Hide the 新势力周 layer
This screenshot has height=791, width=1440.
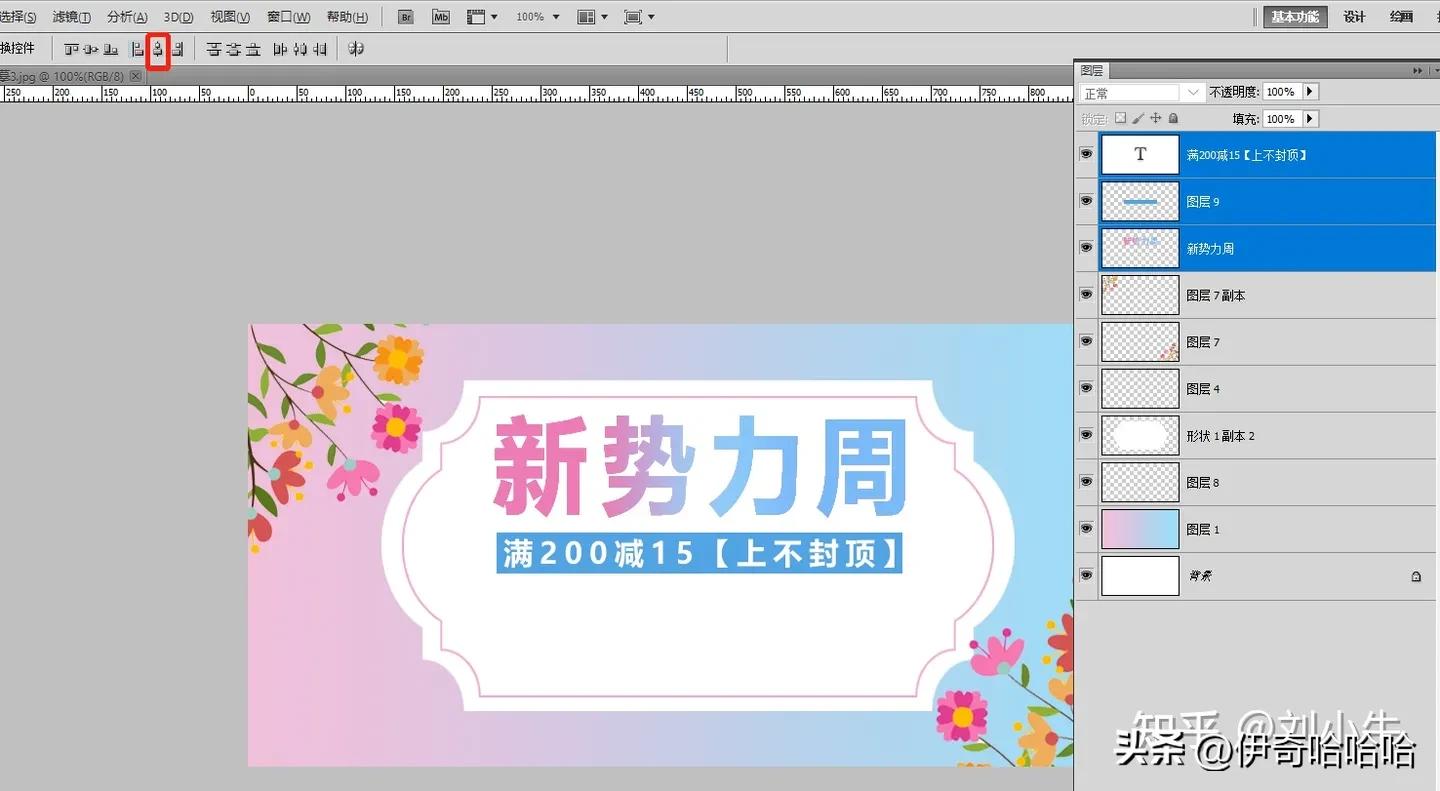1086,248
